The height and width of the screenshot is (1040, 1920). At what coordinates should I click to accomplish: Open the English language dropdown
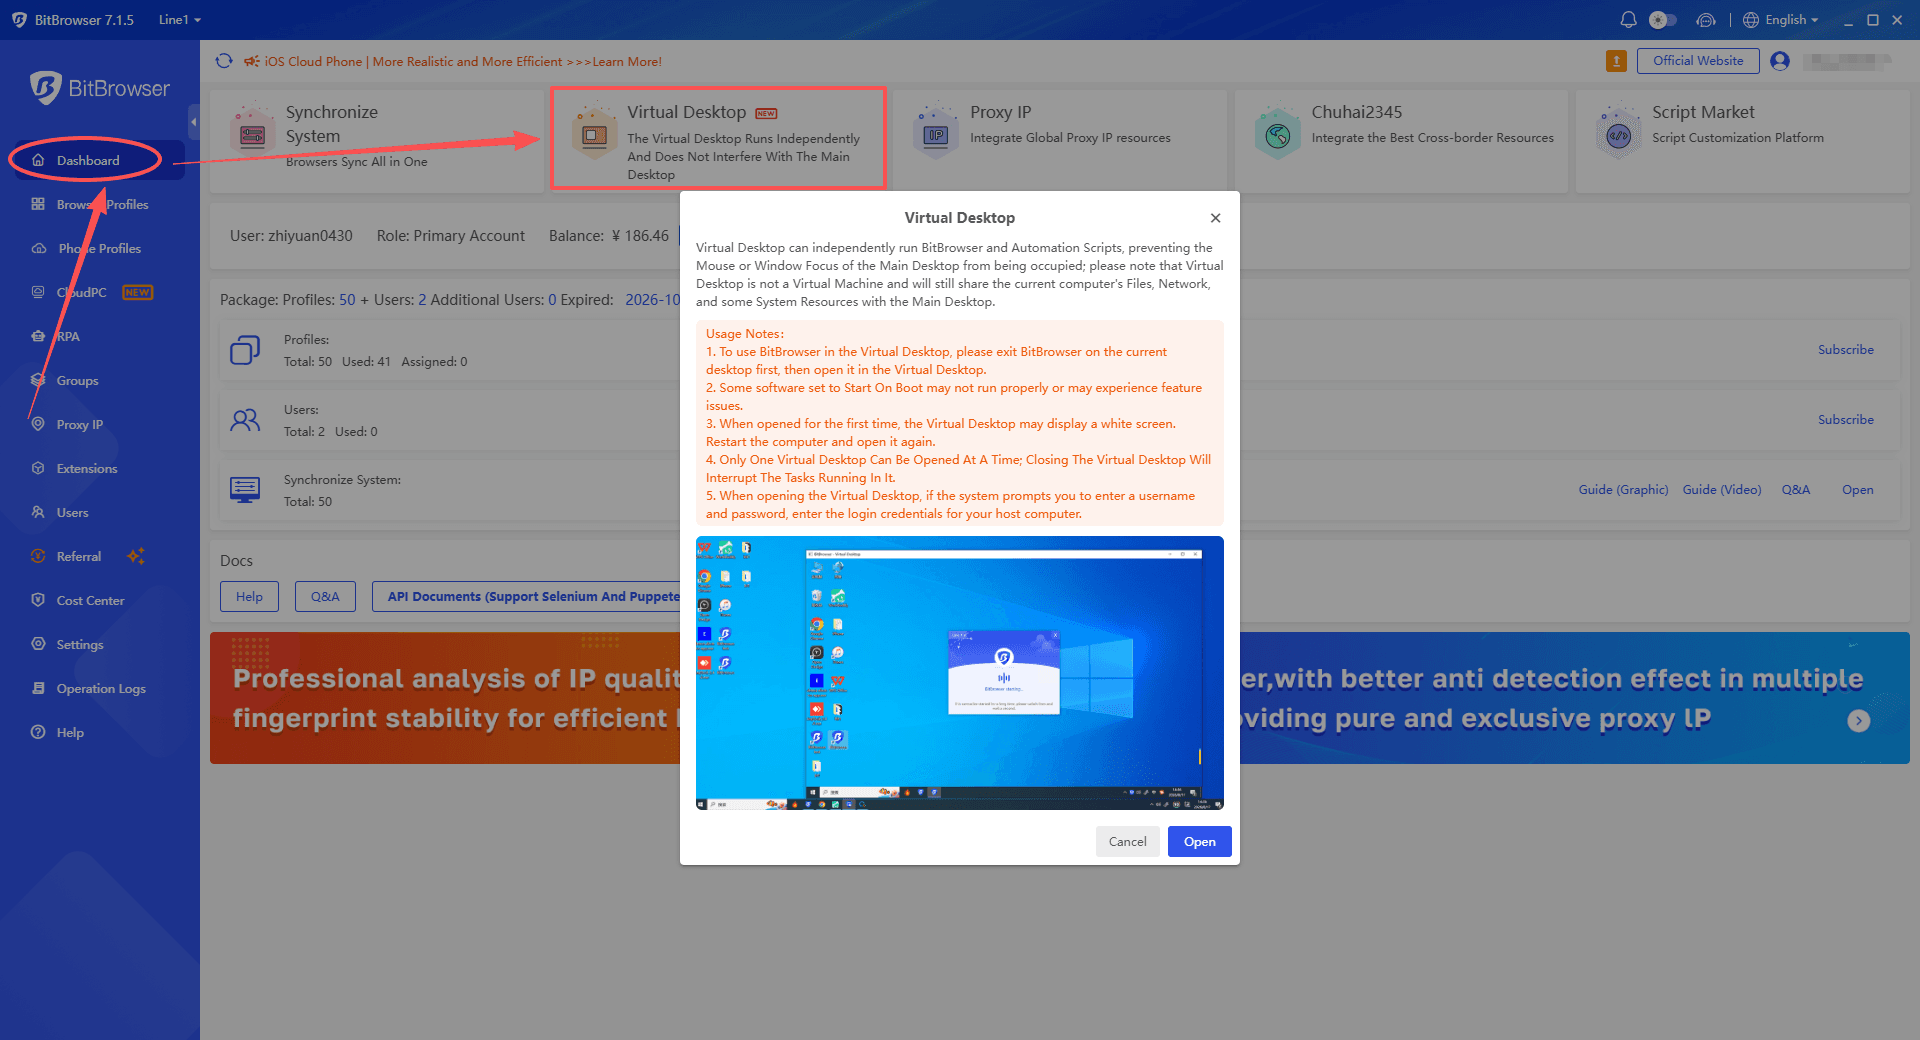(1781, 20)
